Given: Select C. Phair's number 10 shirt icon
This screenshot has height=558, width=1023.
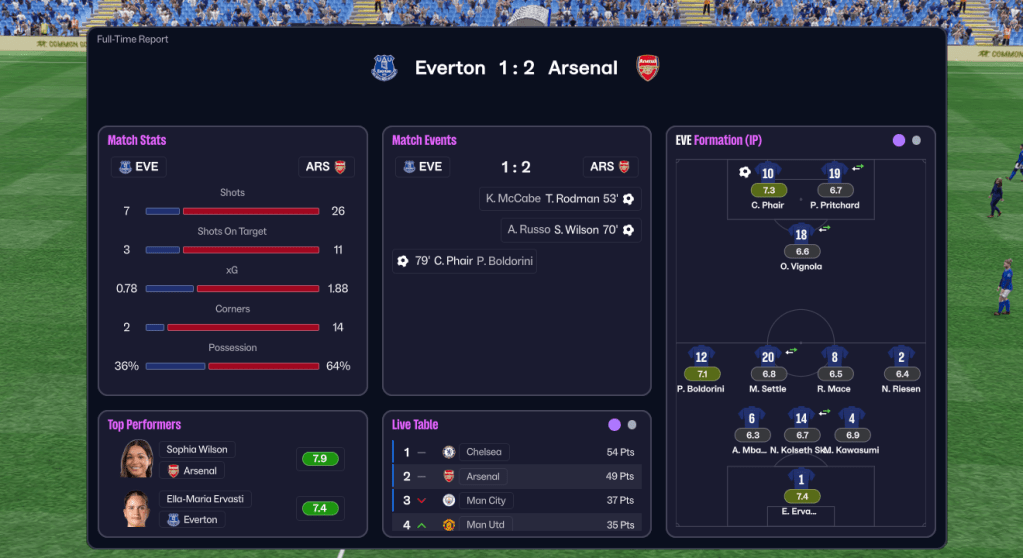Looking at the screenshot, I should click(768, 173).
